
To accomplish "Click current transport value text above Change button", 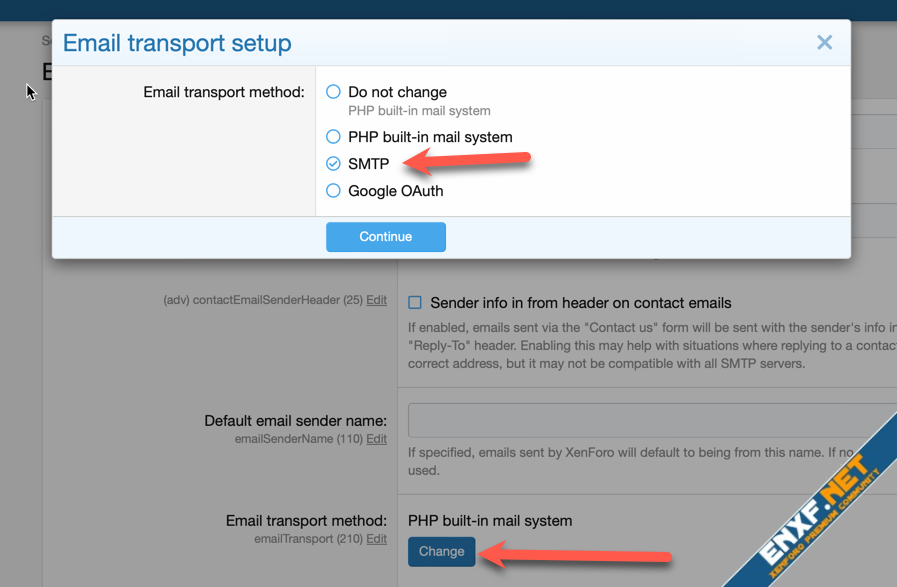I will [490, 521].
